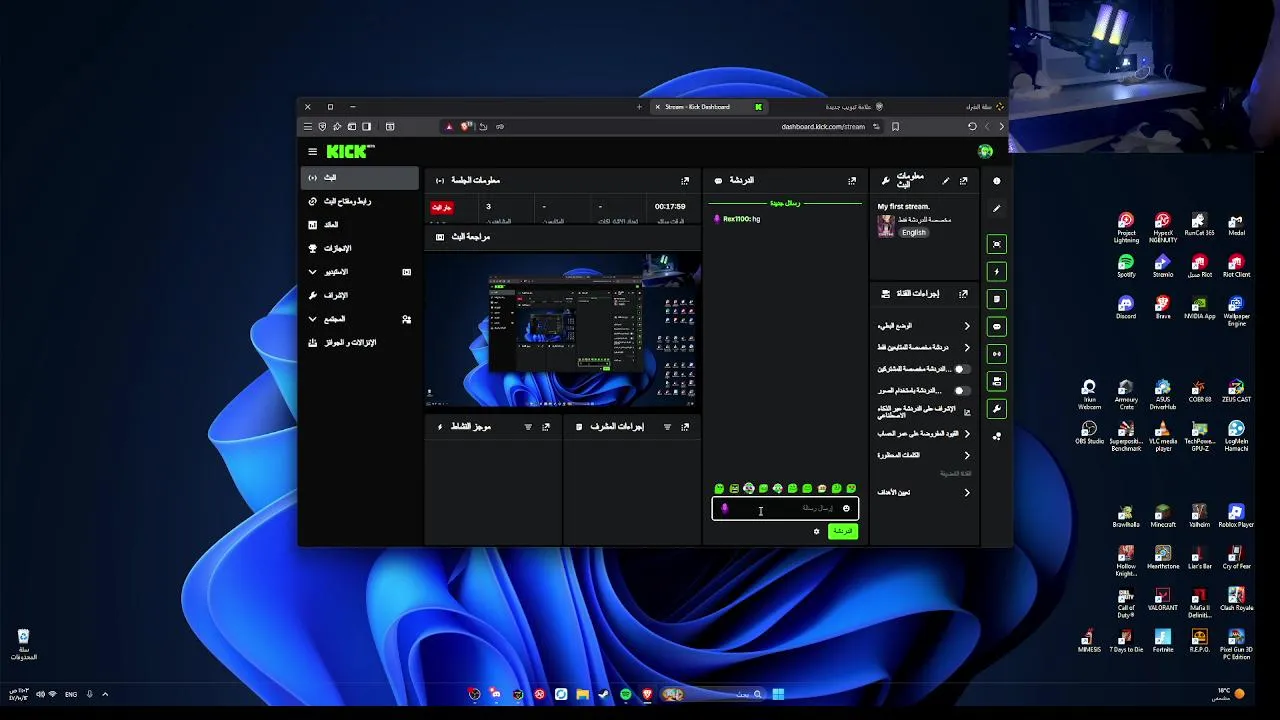Open the Kick hamburger menu
Viewport: 1280px width, 720px height.
(313, 152)
